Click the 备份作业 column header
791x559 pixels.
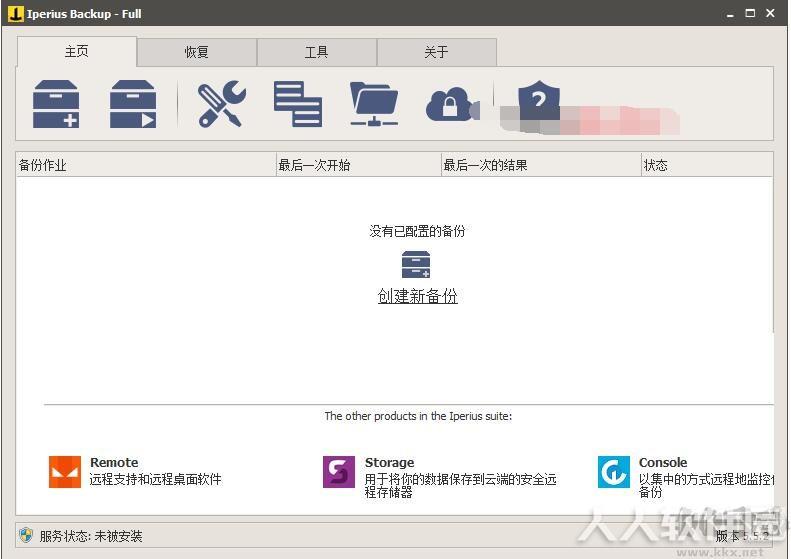[146, 165]
